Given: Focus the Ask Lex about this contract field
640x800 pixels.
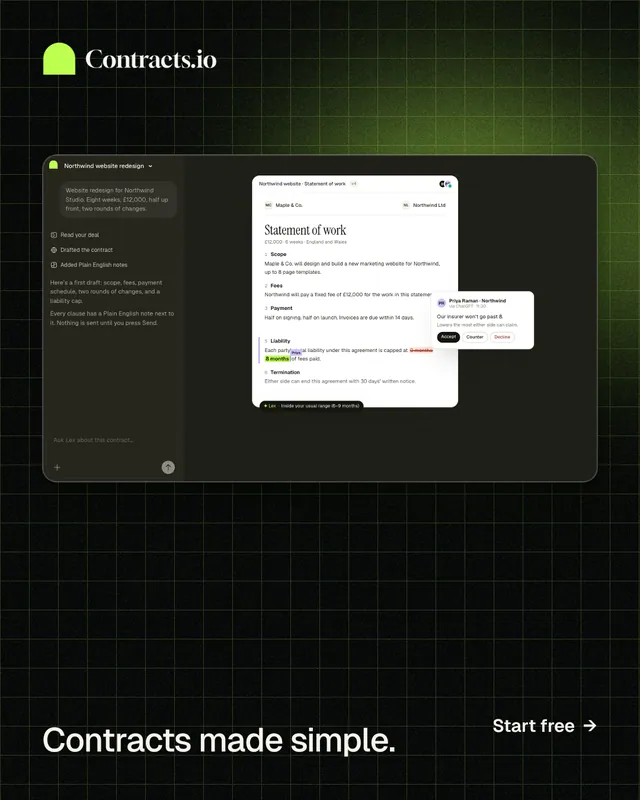Looking at the screenshot, I should (93, 440).
